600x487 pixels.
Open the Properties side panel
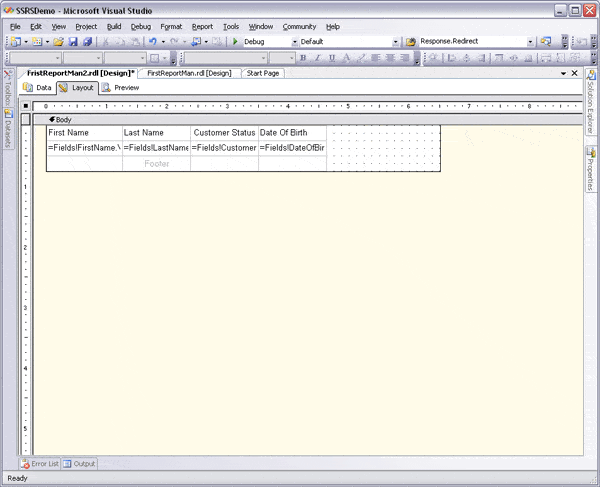point(591,169)
